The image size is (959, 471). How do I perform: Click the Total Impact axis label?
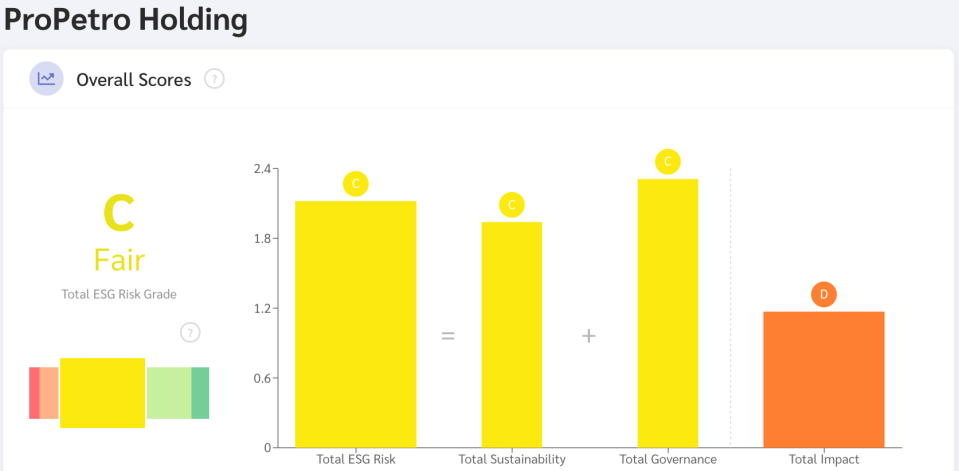click(824, 460)
